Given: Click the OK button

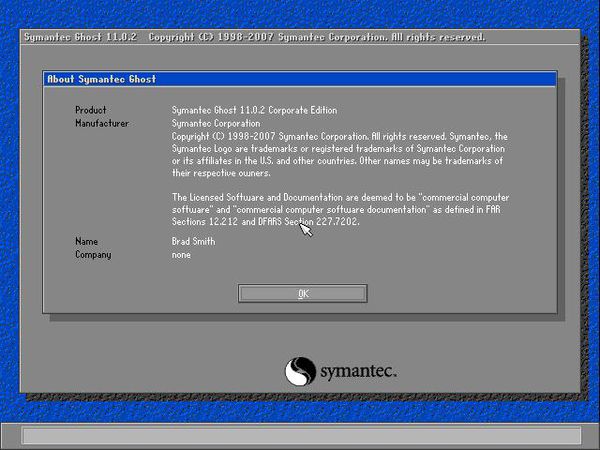Looking at the screenshot, I should pyautogui.click(x=302, y=293).
